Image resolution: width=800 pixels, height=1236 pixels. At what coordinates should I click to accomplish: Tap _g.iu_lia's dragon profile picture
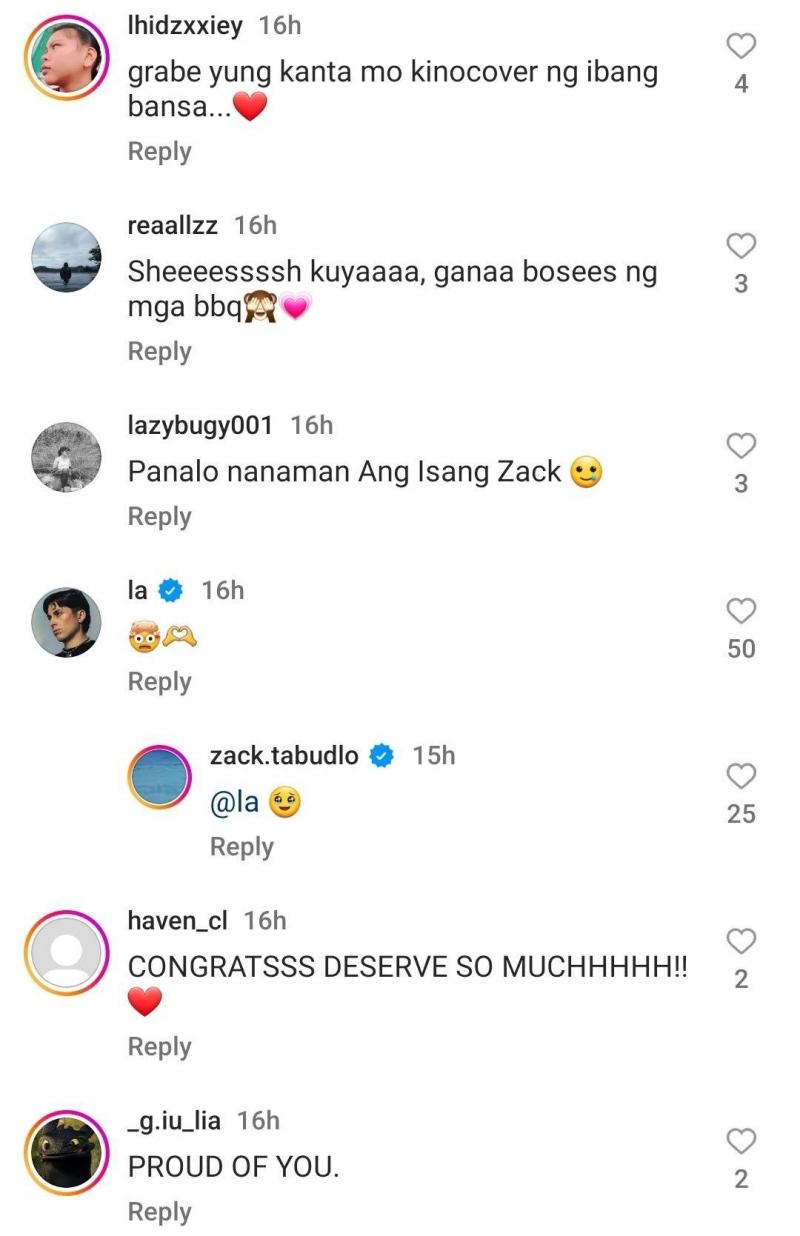click(67, 1152)
